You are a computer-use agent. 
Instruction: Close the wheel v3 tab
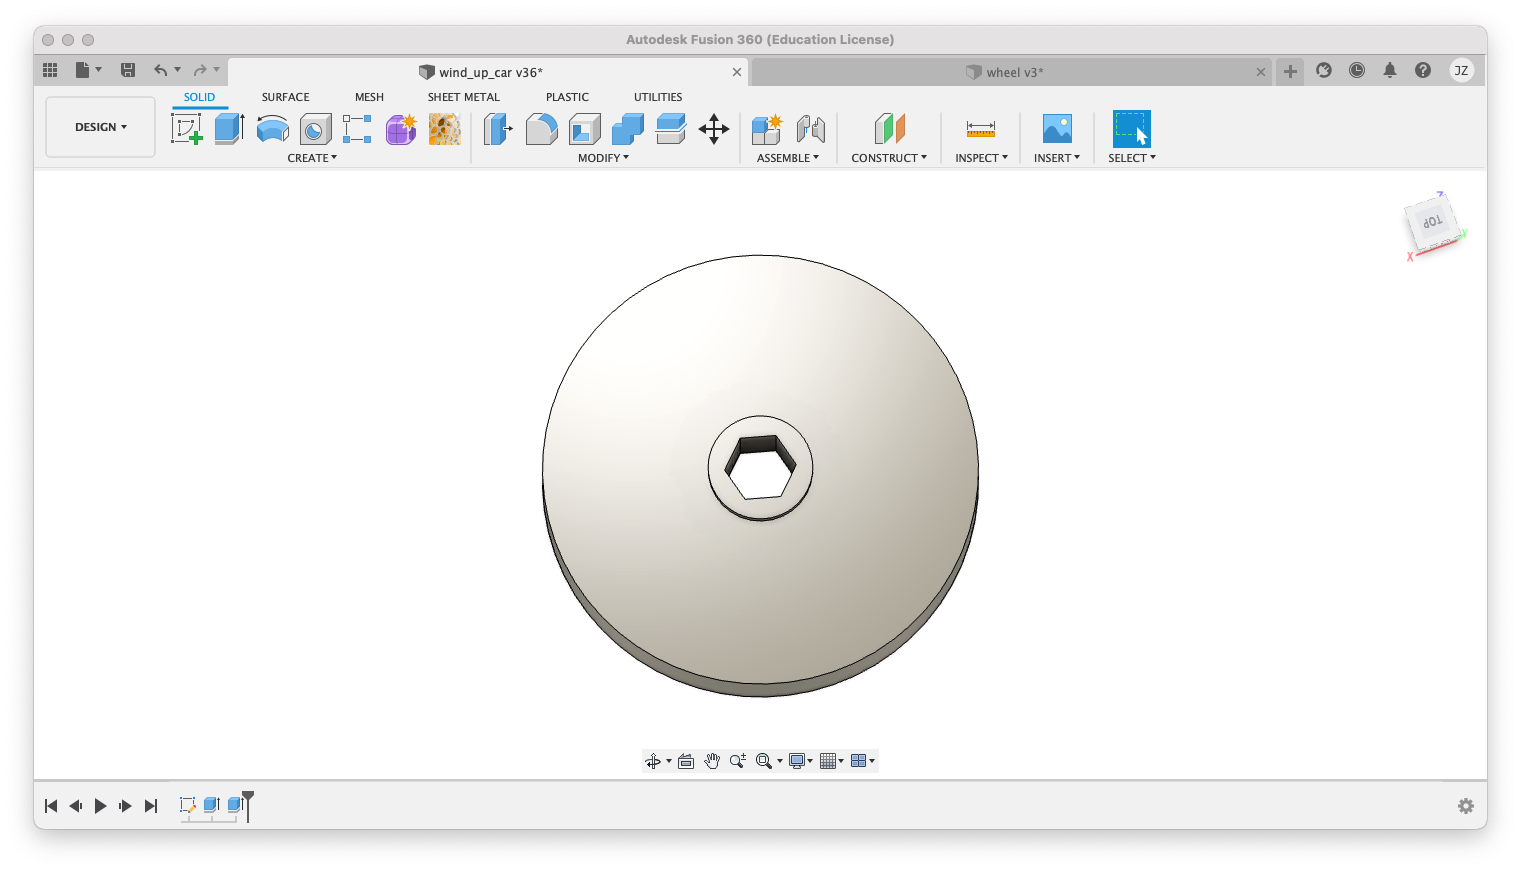[1261, 72]
